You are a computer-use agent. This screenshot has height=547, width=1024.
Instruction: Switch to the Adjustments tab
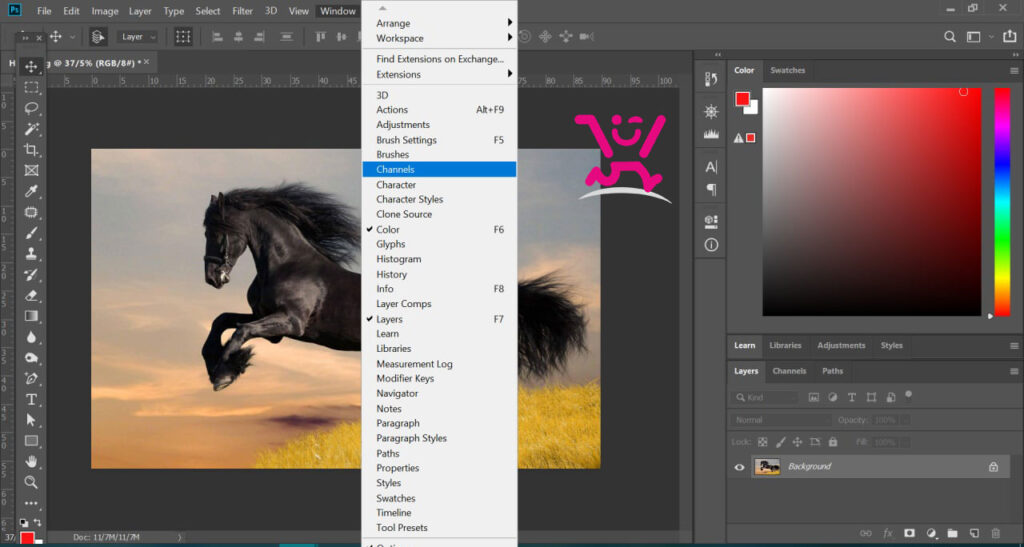pos(840,345)
